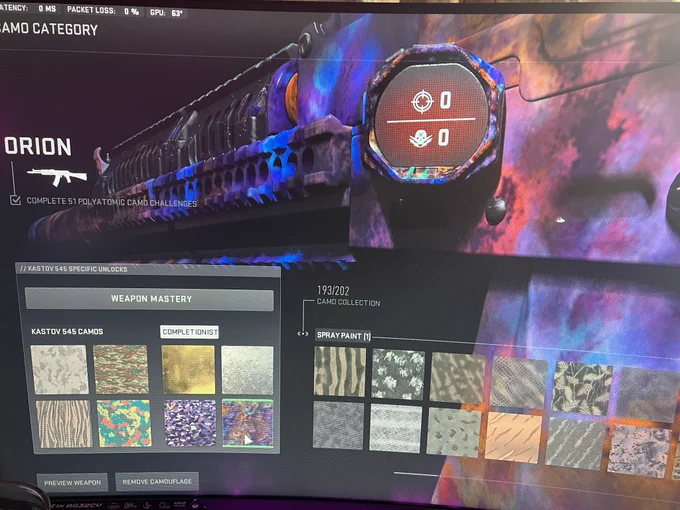Select the red-green woodland Kastov camo
Screen dimensions: 680x510
coord(121,369)
